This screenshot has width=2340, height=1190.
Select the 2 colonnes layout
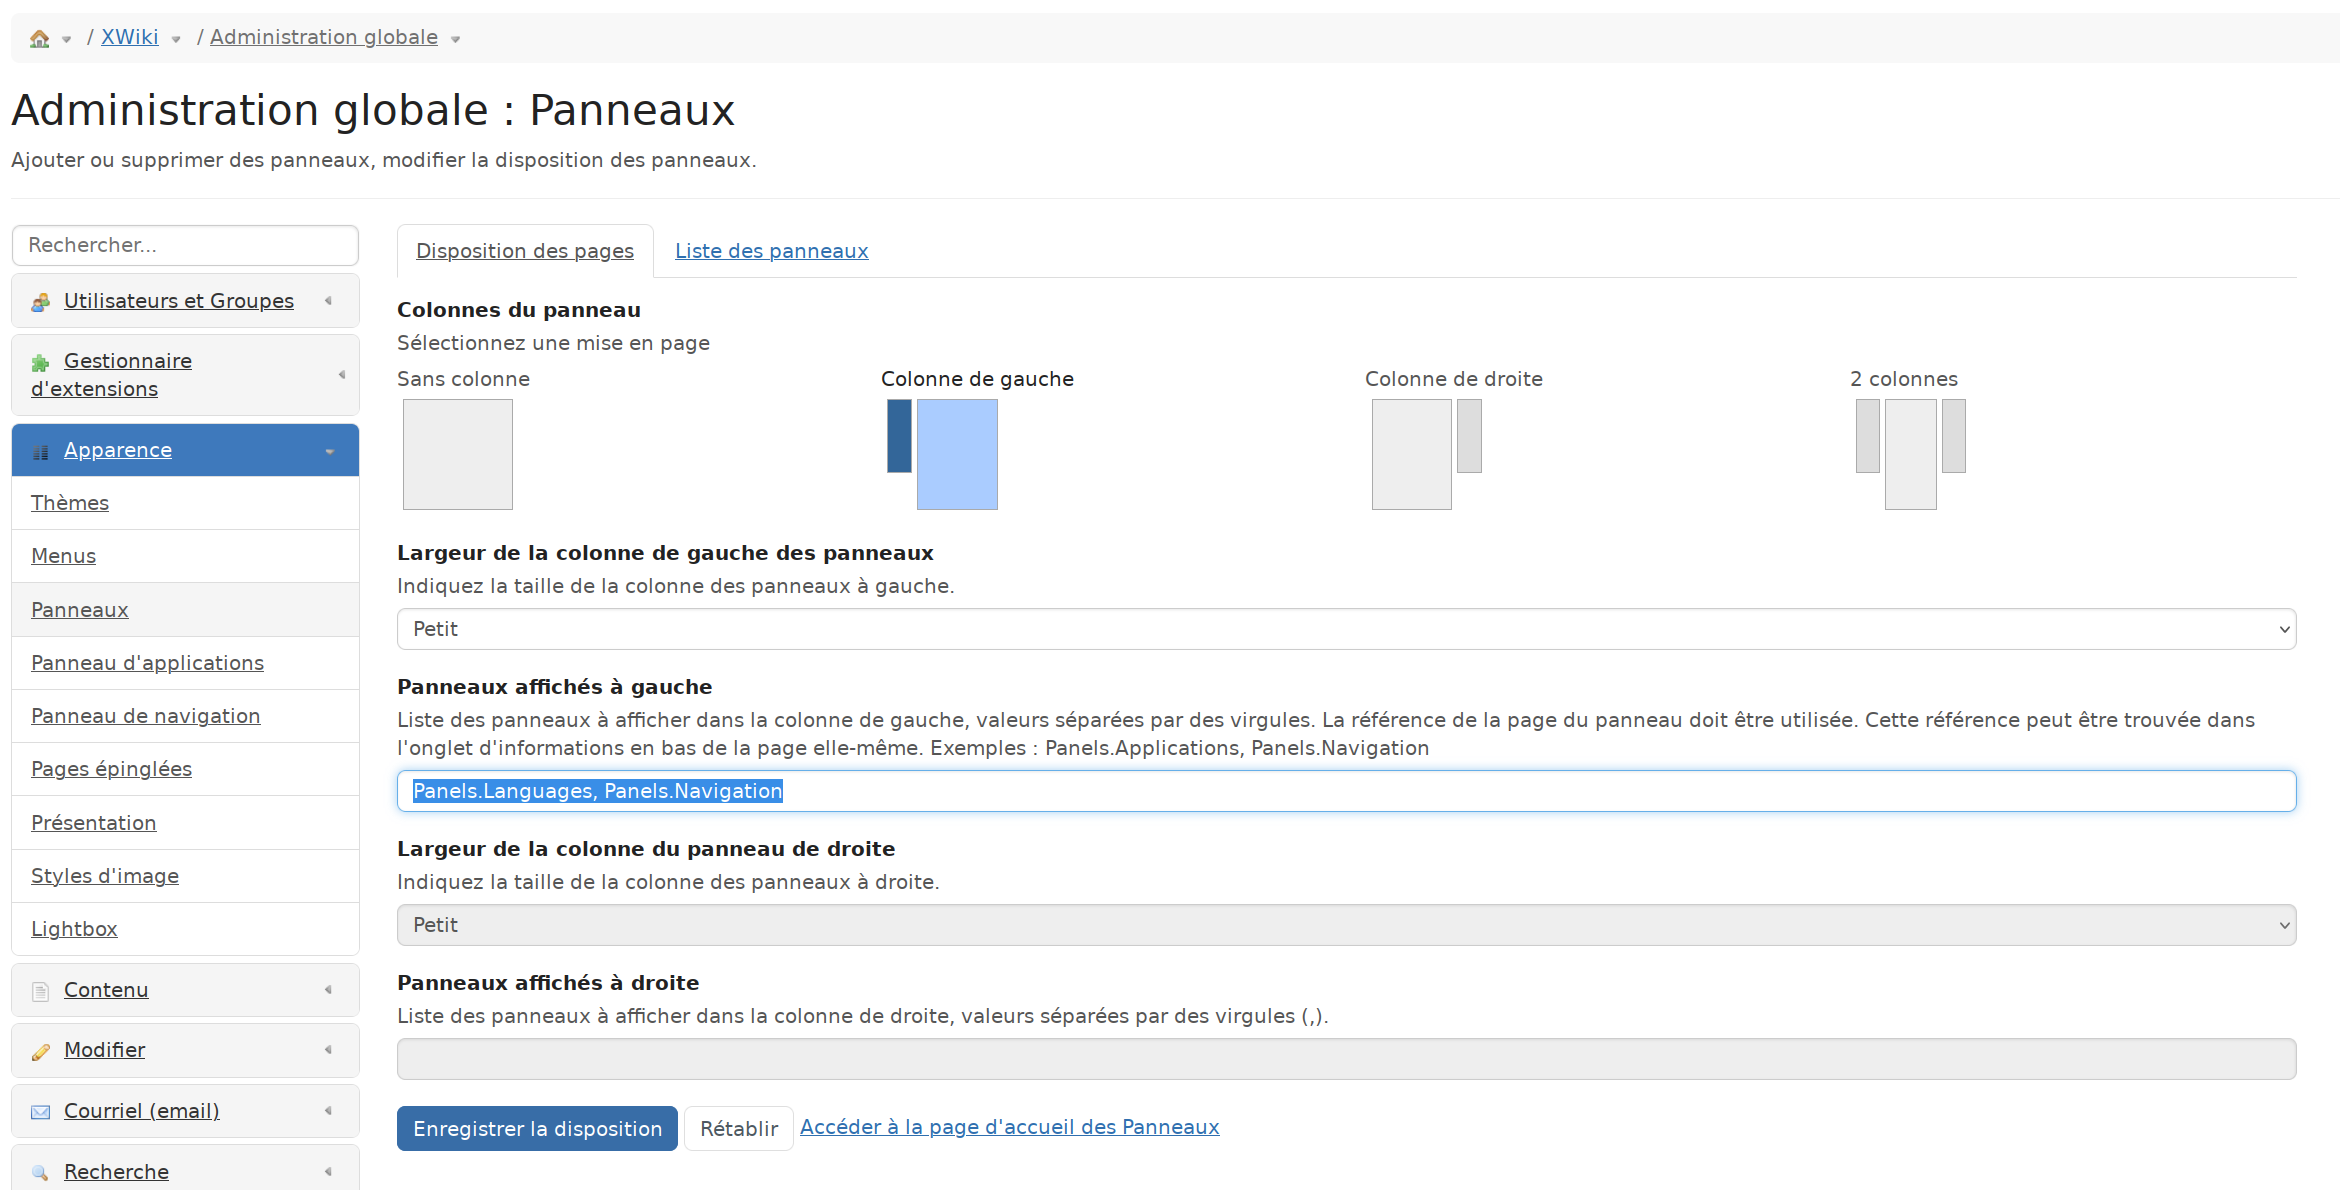tap(1910, 454)
